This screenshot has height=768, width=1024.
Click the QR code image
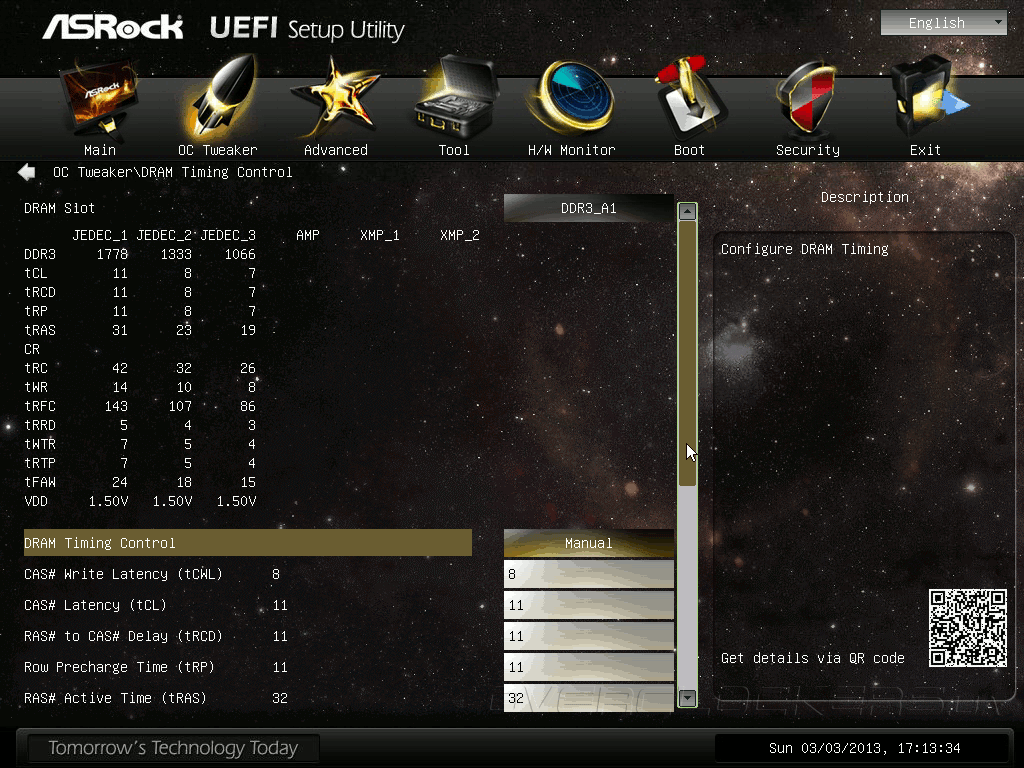(968, 628)
